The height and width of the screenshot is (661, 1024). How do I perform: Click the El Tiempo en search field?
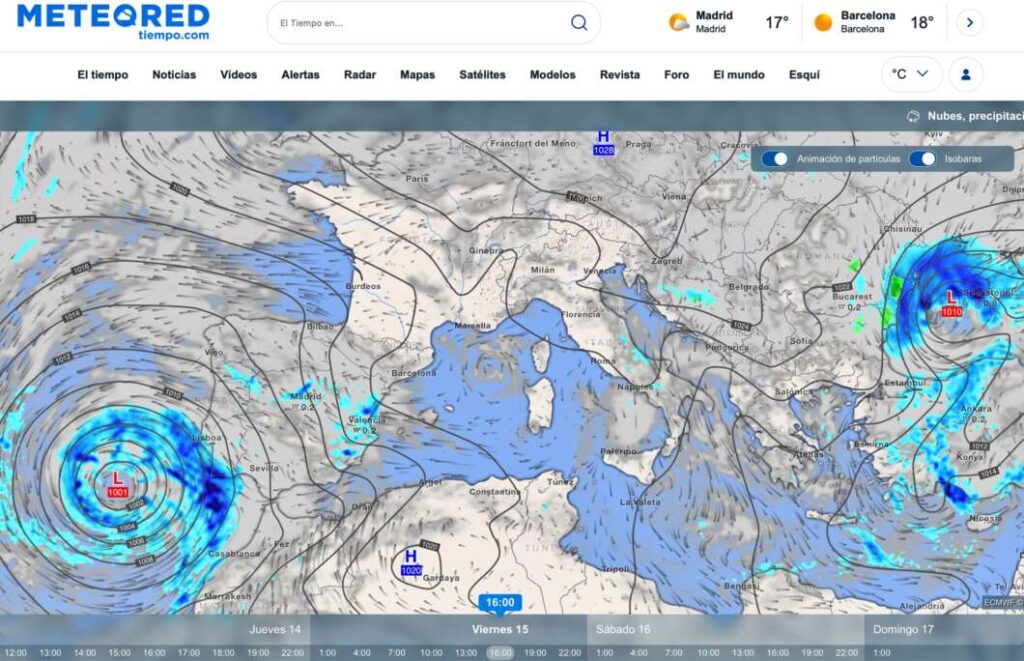(x=420, y=23)
